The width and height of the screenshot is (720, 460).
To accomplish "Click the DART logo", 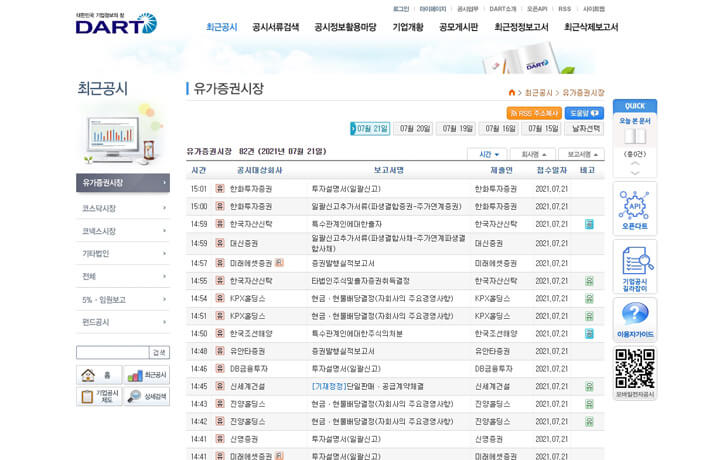I will (x=116, y=23).
